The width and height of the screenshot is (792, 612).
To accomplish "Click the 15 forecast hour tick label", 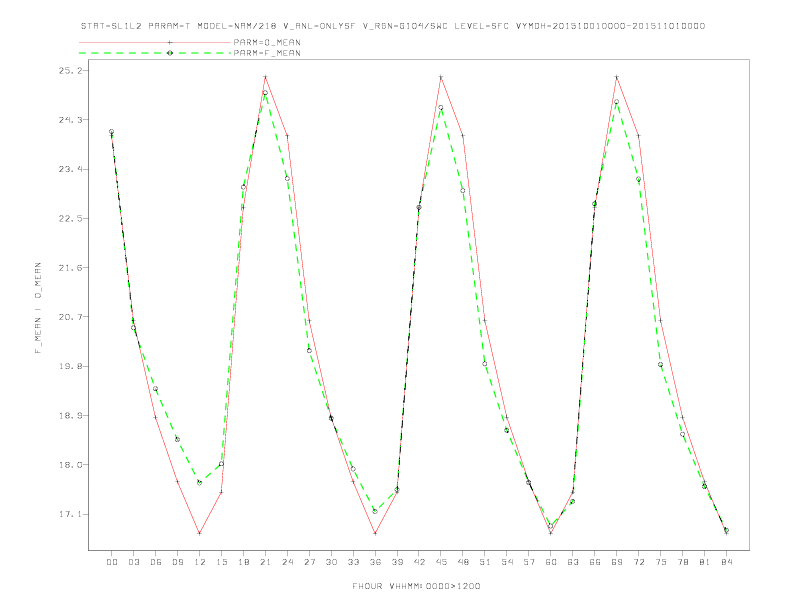I will (221, 562).
